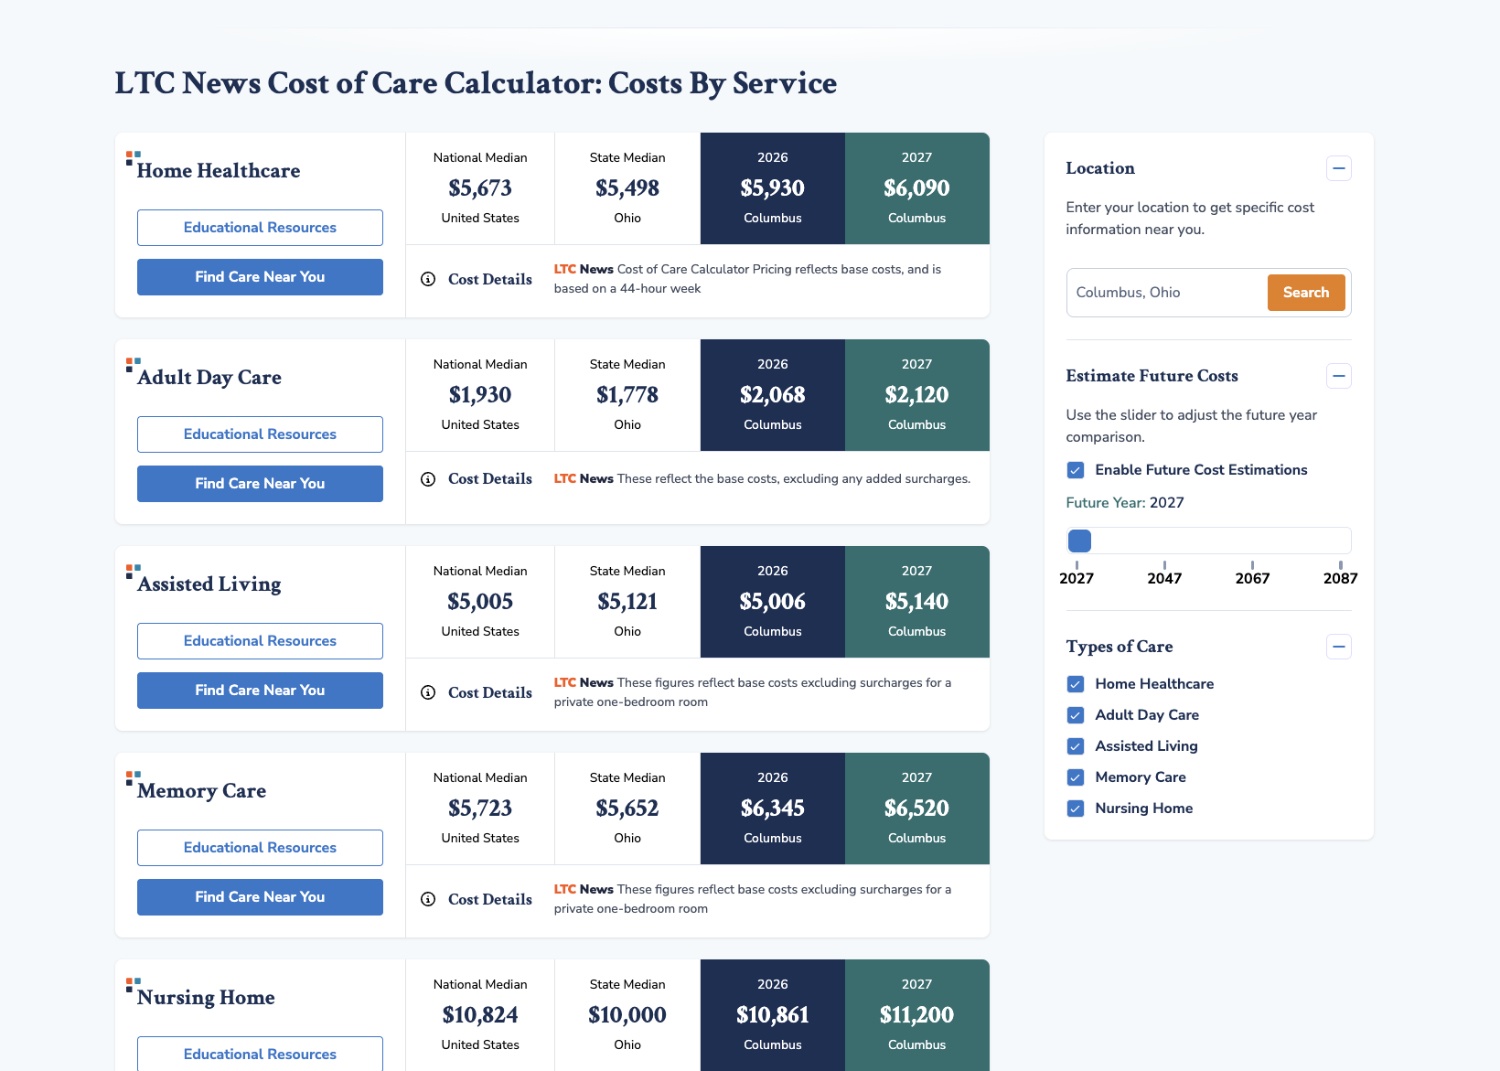Viewport: 1500px width, 1071px height.
Task: Click the Memory Care Cost Details label
Action: (x=490, y=899)
